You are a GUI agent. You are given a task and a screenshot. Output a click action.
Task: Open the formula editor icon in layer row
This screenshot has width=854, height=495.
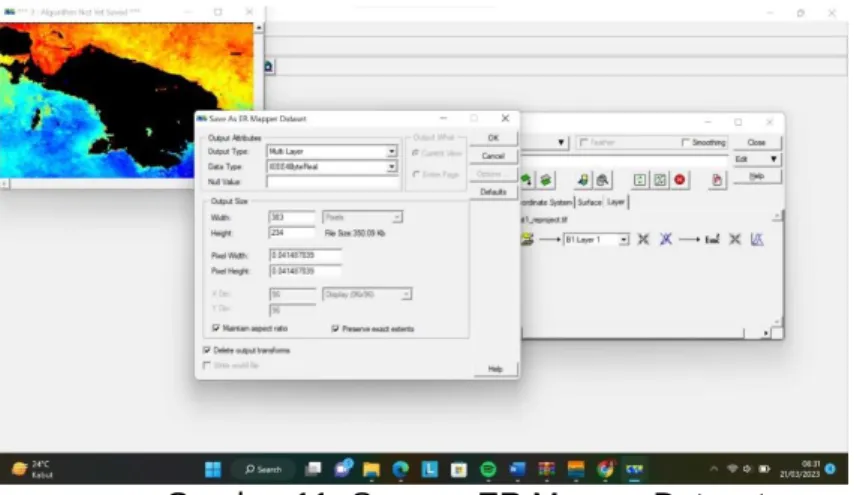pyautogui.click(x=712, y=239)
